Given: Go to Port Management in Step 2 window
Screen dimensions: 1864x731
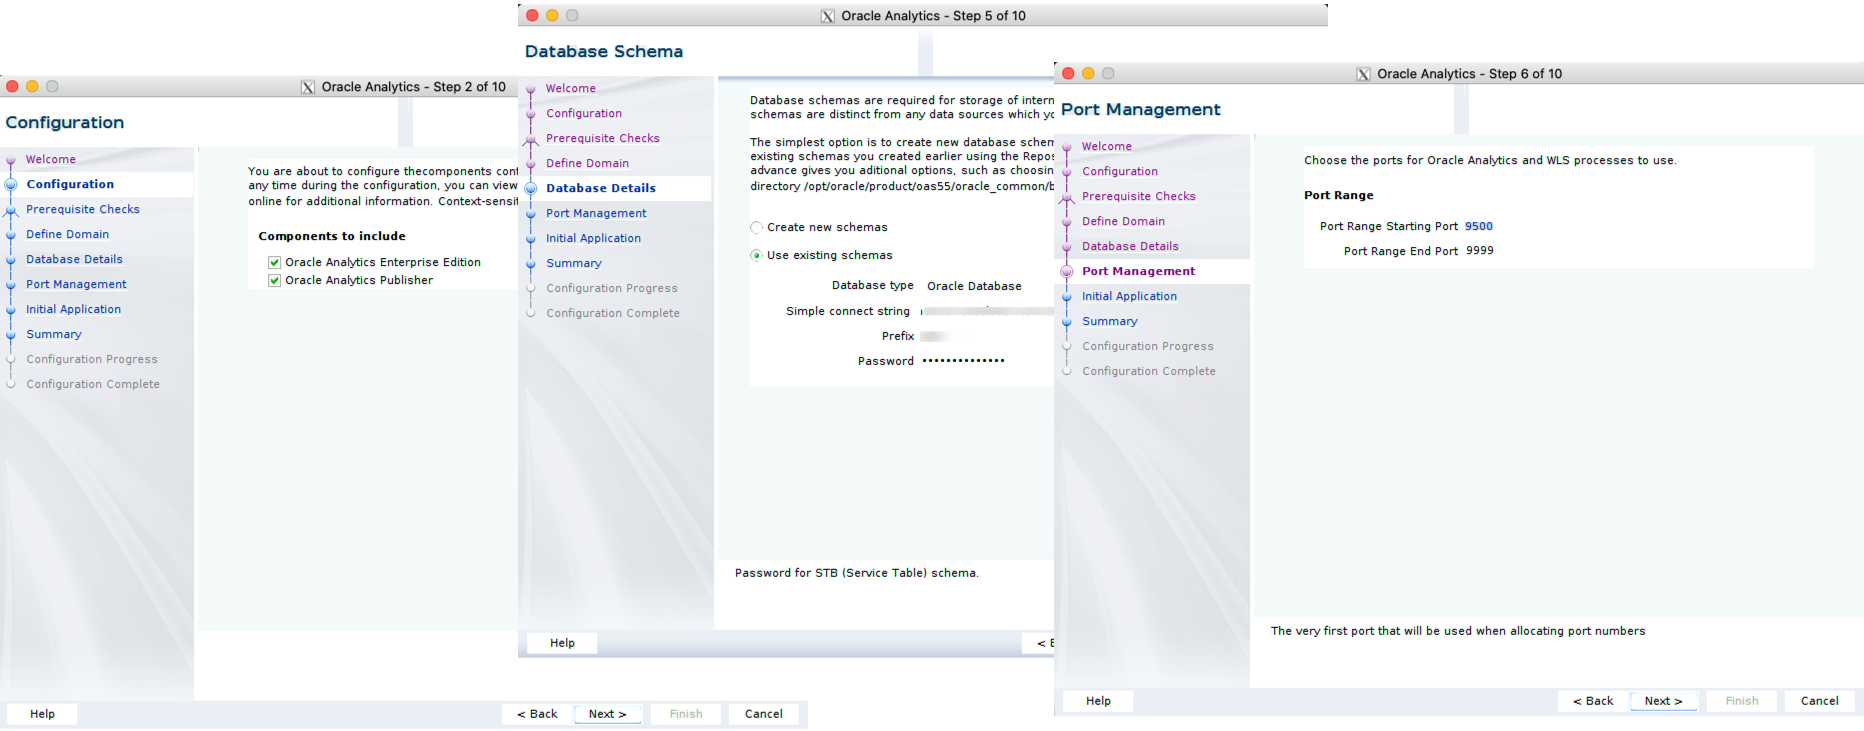Looking at the screenshot, I should [x=77, y=284].
